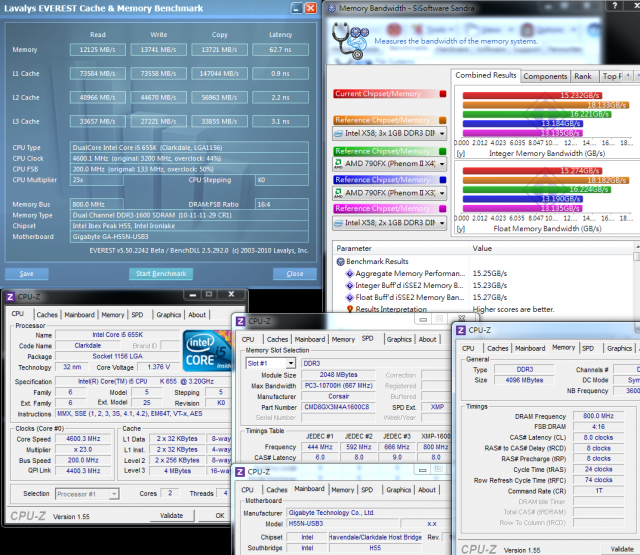Click the Save button in EVEREST benchmark
640x555 pixels.
click(27, 274)
